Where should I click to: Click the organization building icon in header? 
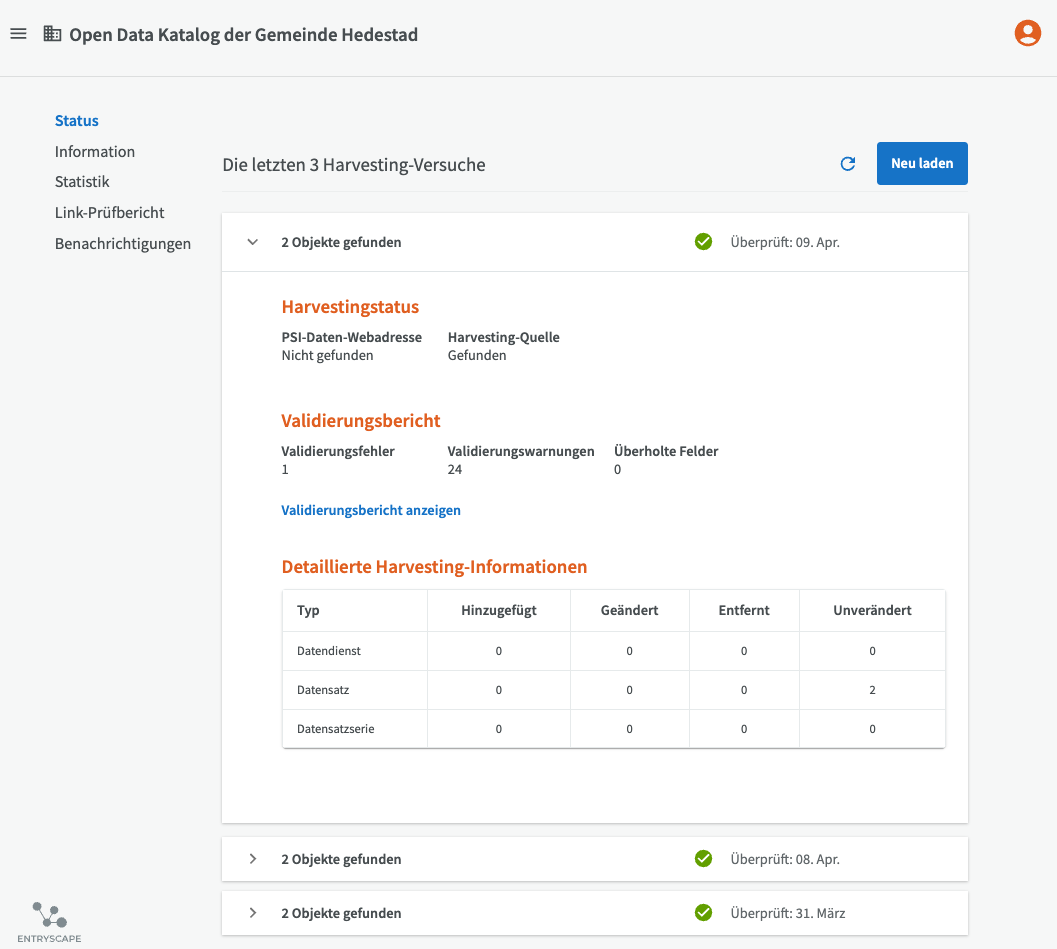point(52,34)
